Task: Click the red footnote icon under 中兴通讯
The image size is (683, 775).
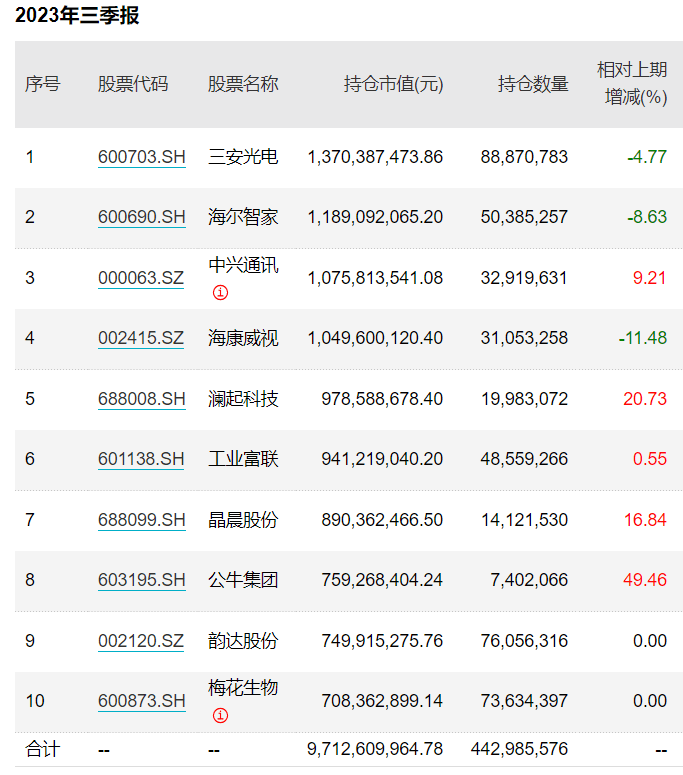Action: point(220,293)
